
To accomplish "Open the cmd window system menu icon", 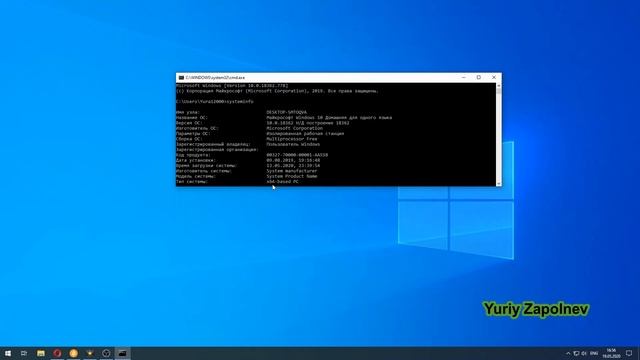I will click(x=181, y=78).
